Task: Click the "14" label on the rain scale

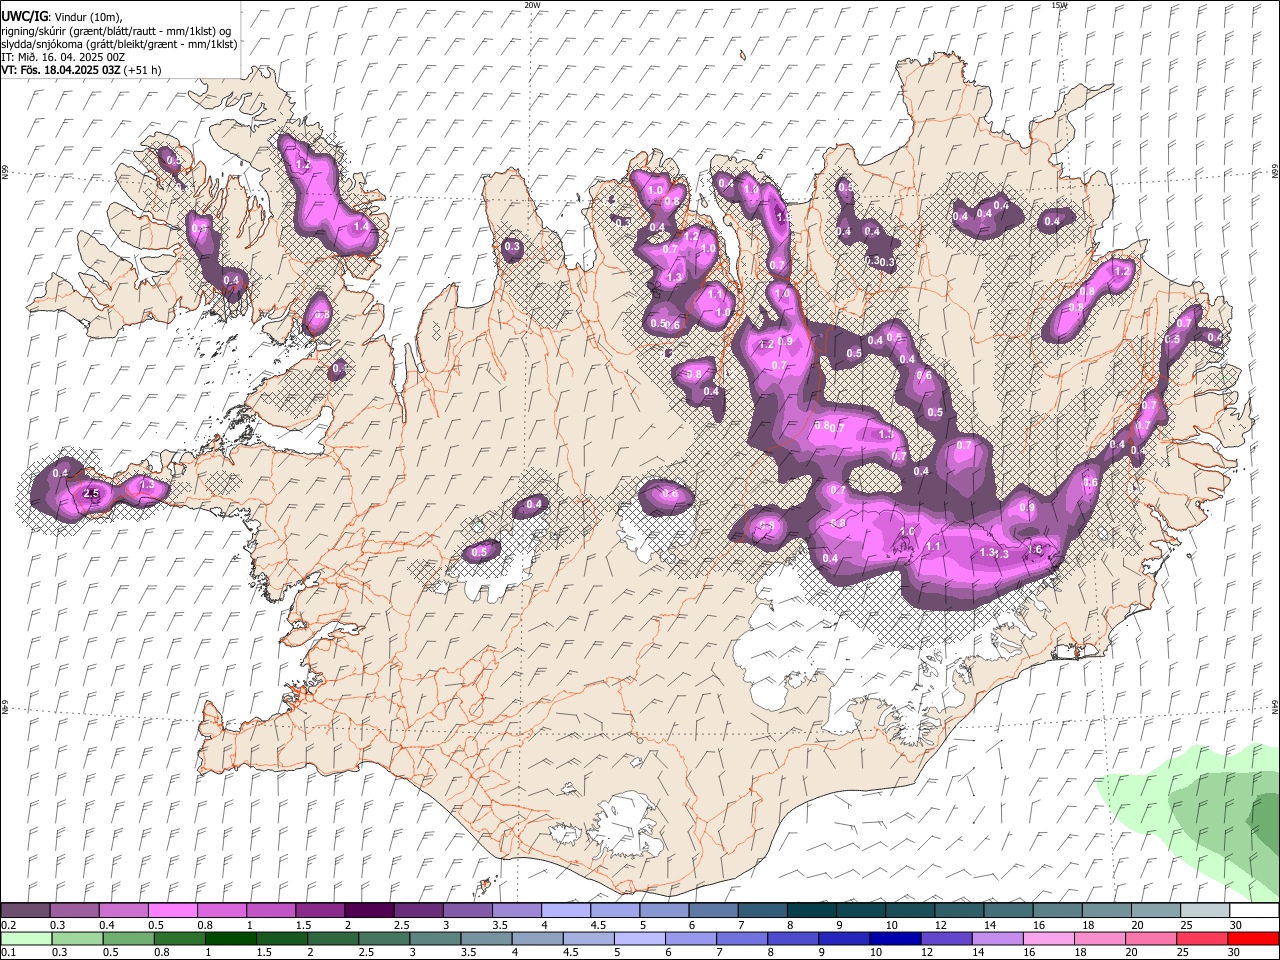Action: pos(978,953)
